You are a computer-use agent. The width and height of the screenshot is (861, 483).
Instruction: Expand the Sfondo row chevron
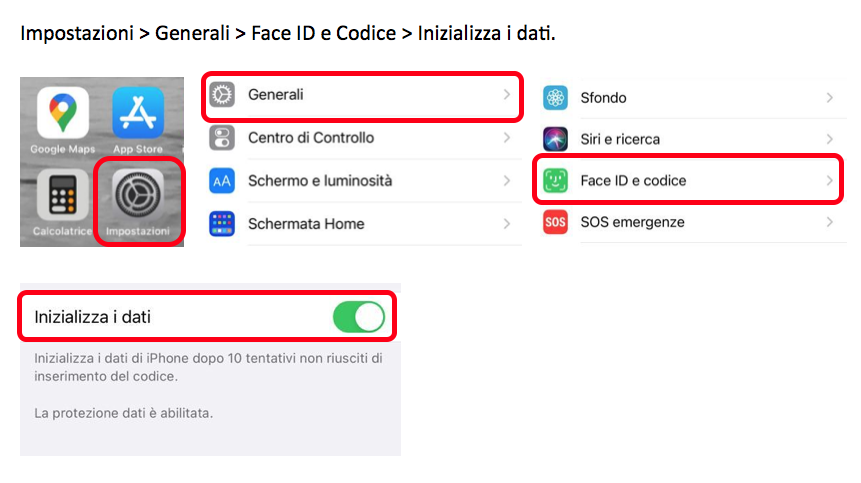click(x=830, y=98)
